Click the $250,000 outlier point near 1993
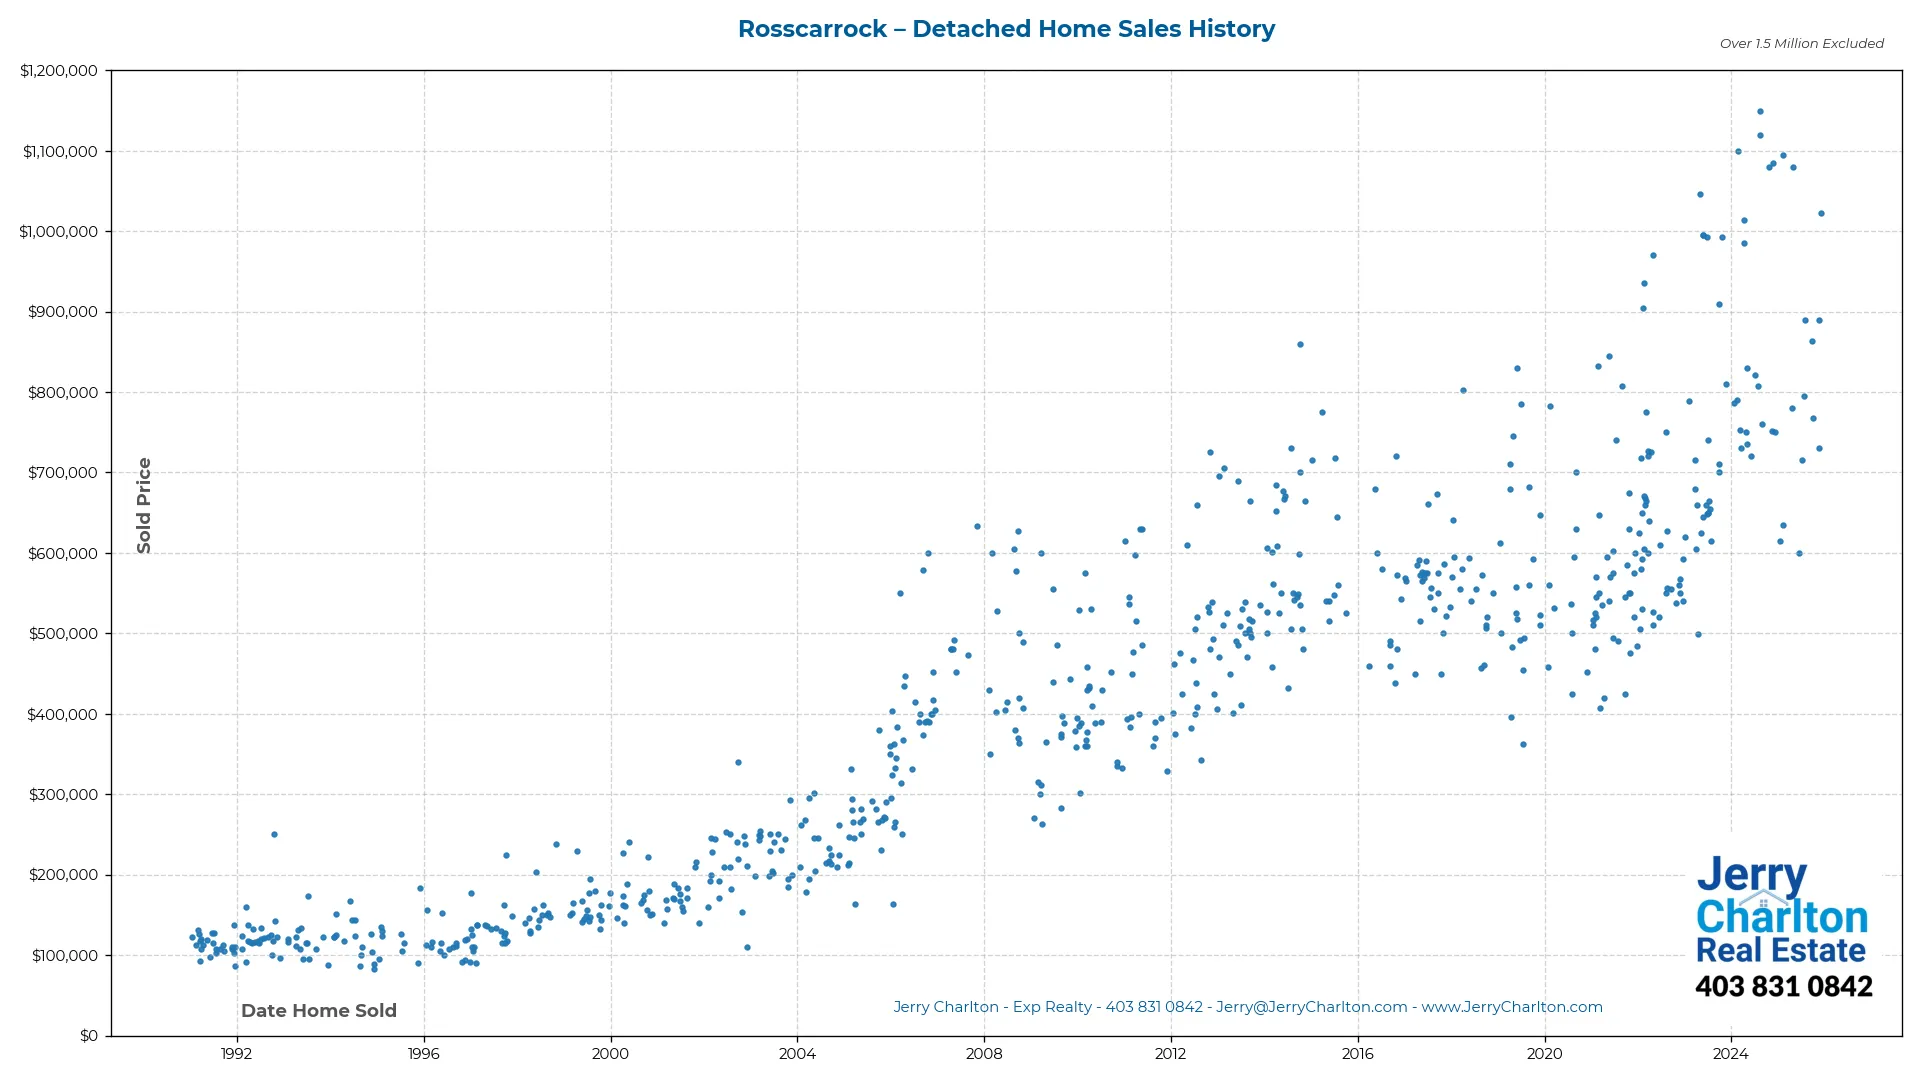This screenshot has height=1080, width=1920. (276, 833)
